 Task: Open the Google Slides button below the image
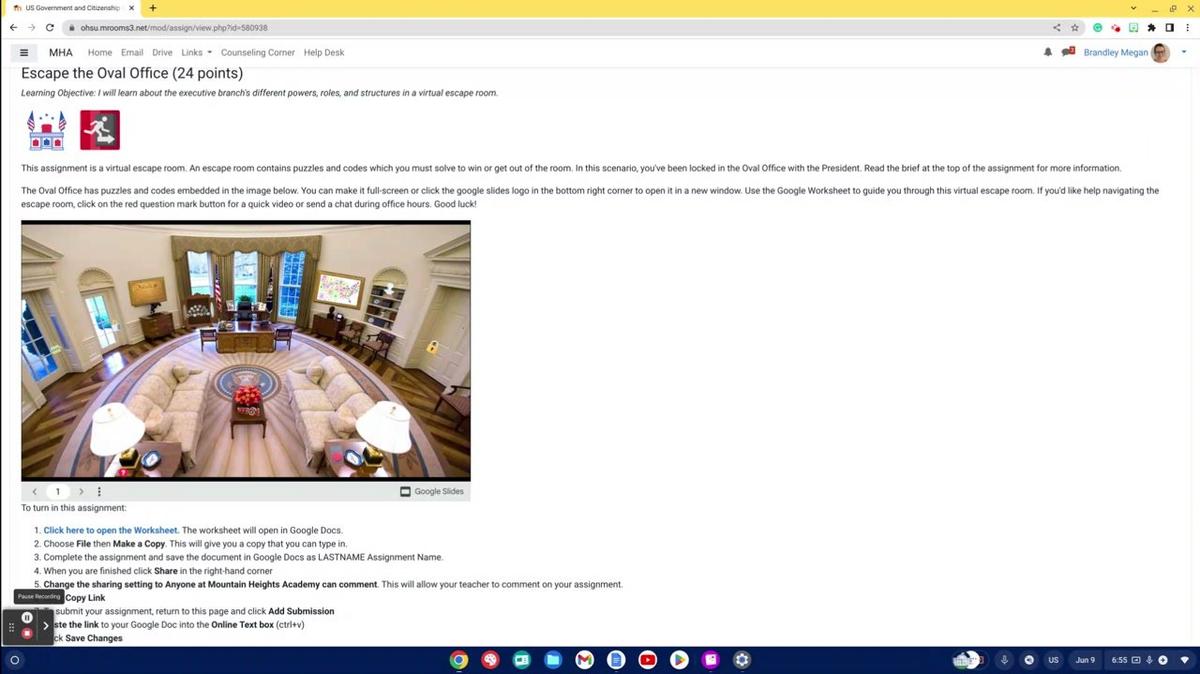coord(432,492)
